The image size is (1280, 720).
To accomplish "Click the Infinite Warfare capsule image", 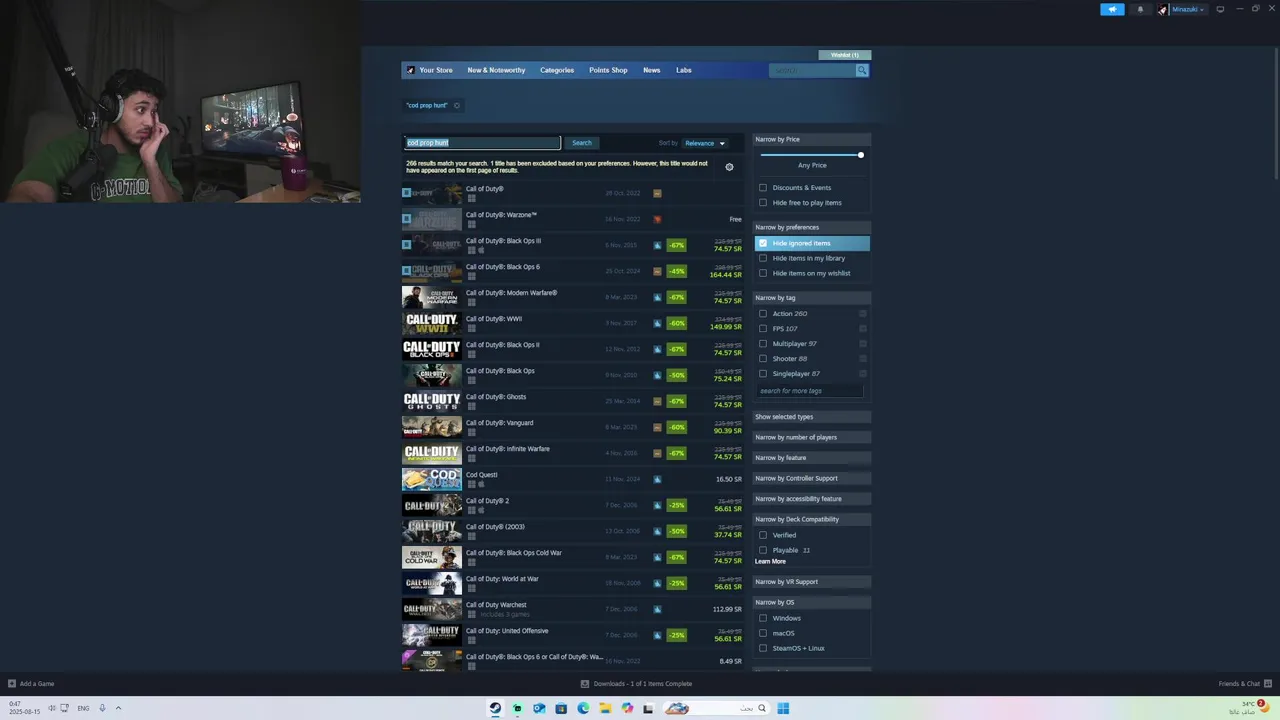I will point(432,453).
